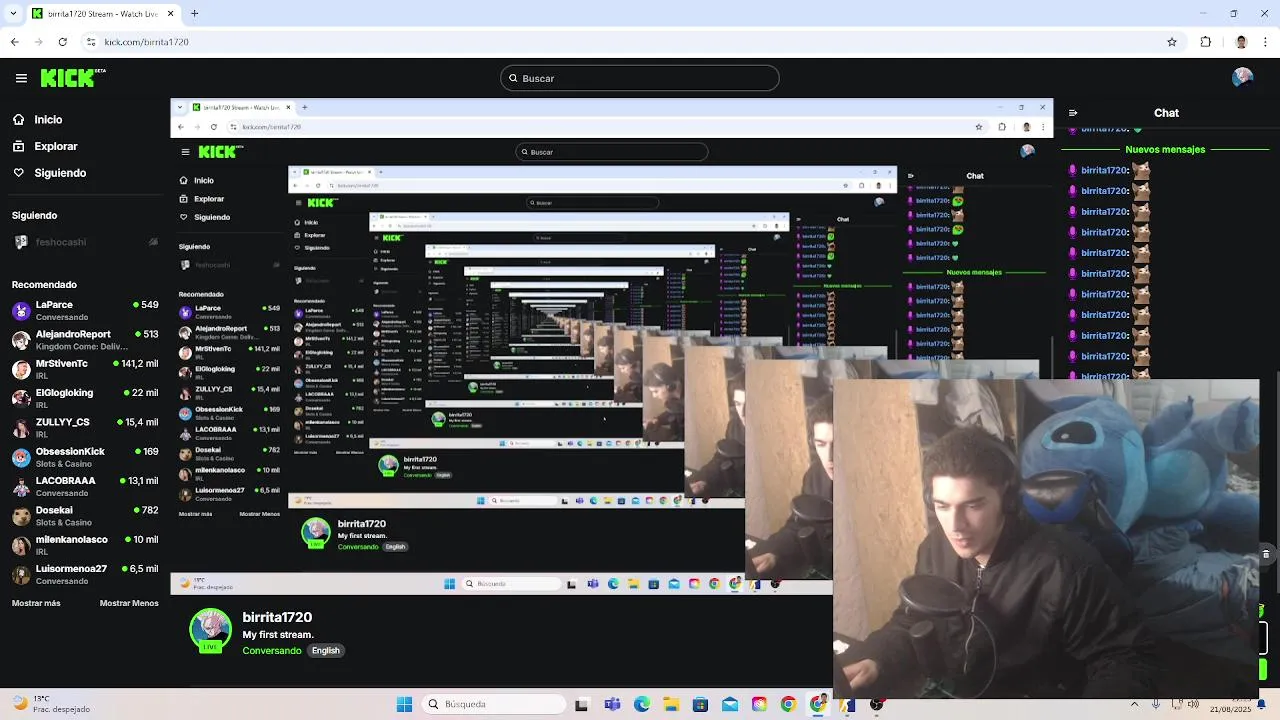The height and width of the screenshot is (720, 1280).
Task: Open the weather widget on taskbar
Action: point(53,704)
